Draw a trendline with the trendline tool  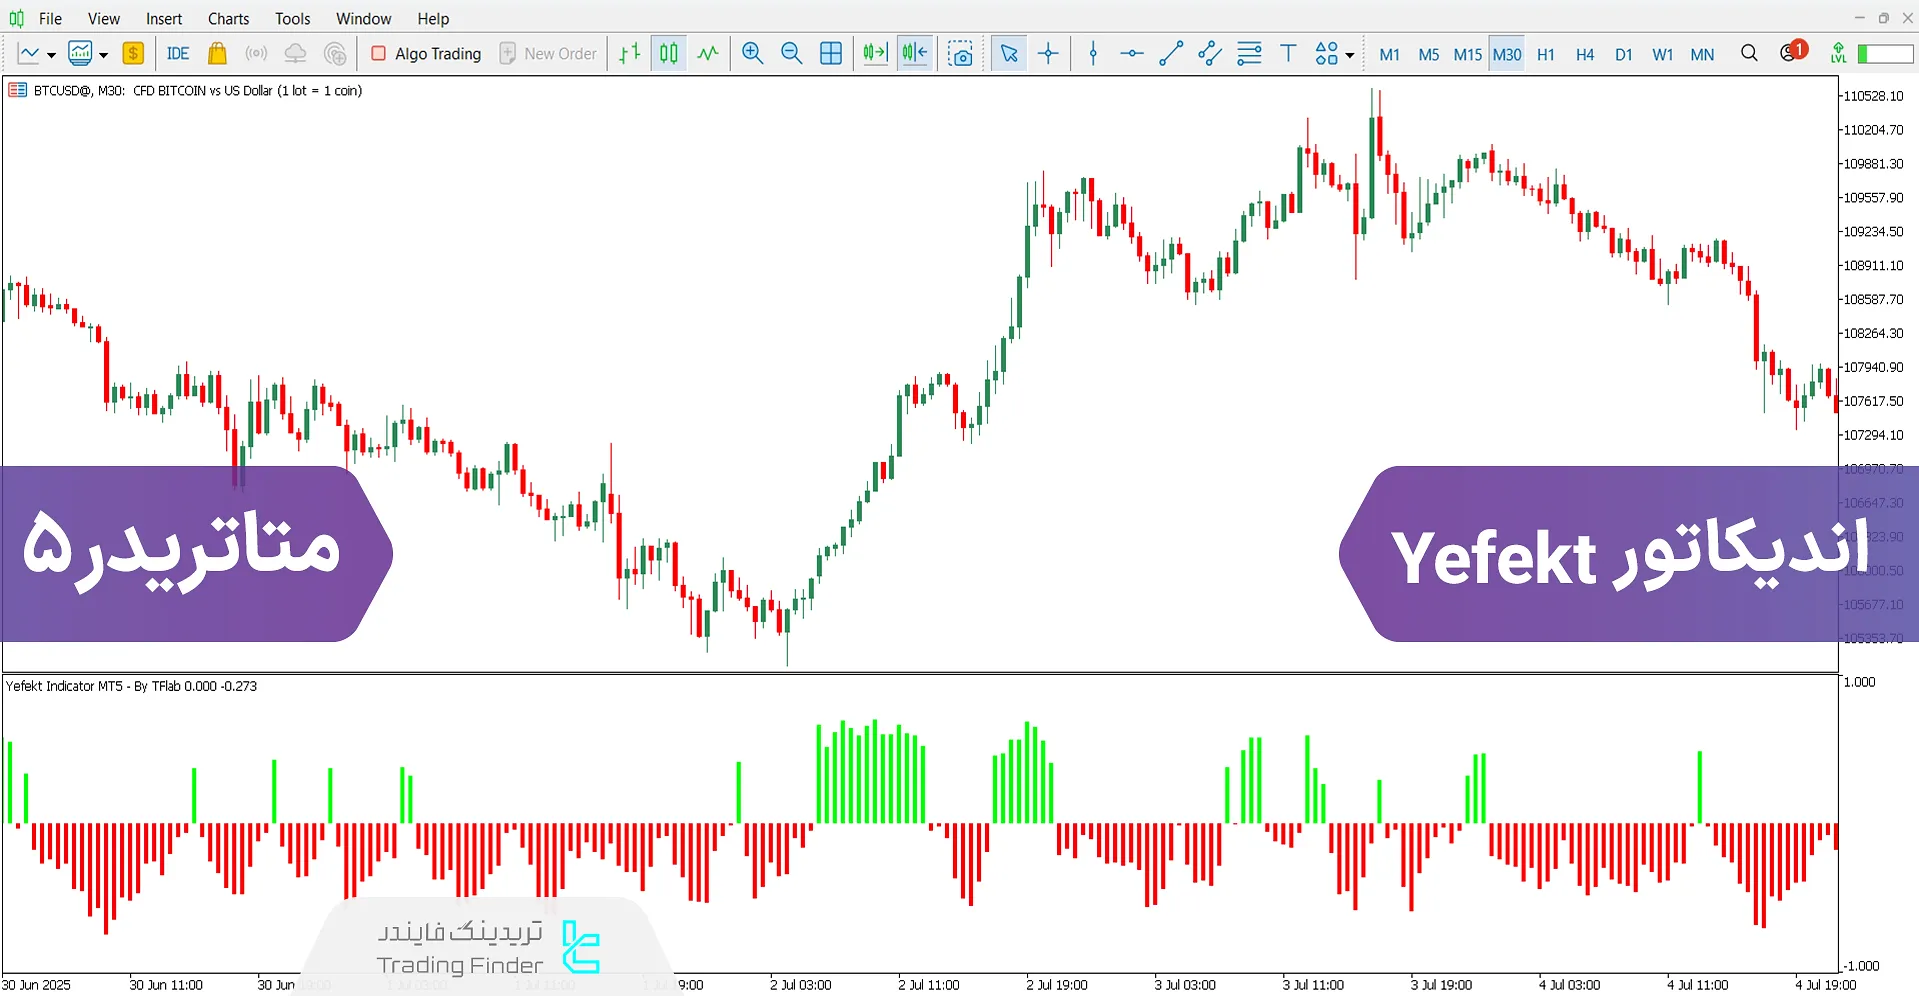[x=1171, y=54]
